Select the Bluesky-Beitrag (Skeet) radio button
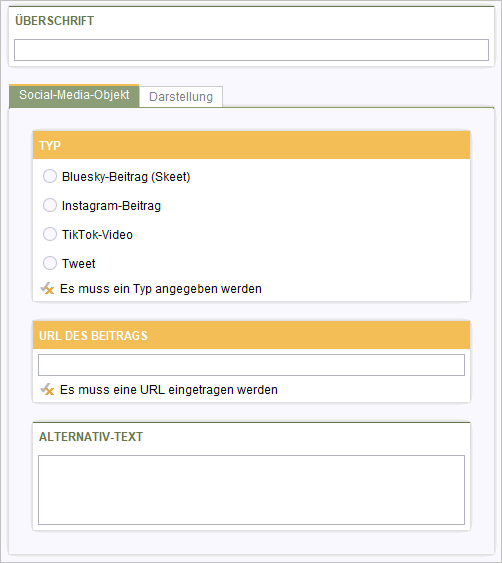 (x=50, y=176)
